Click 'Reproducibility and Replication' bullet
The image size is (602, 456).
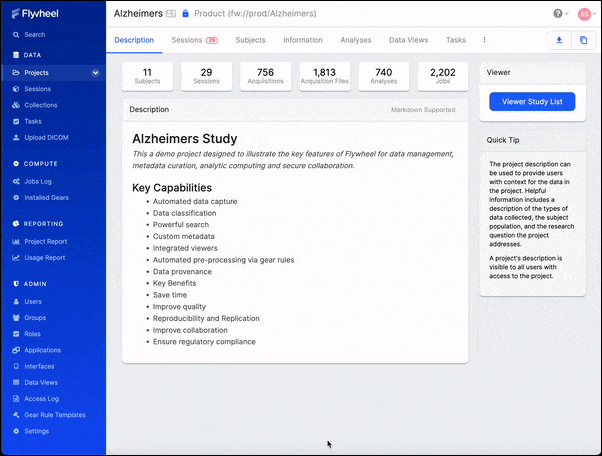[x=206, y=319]
